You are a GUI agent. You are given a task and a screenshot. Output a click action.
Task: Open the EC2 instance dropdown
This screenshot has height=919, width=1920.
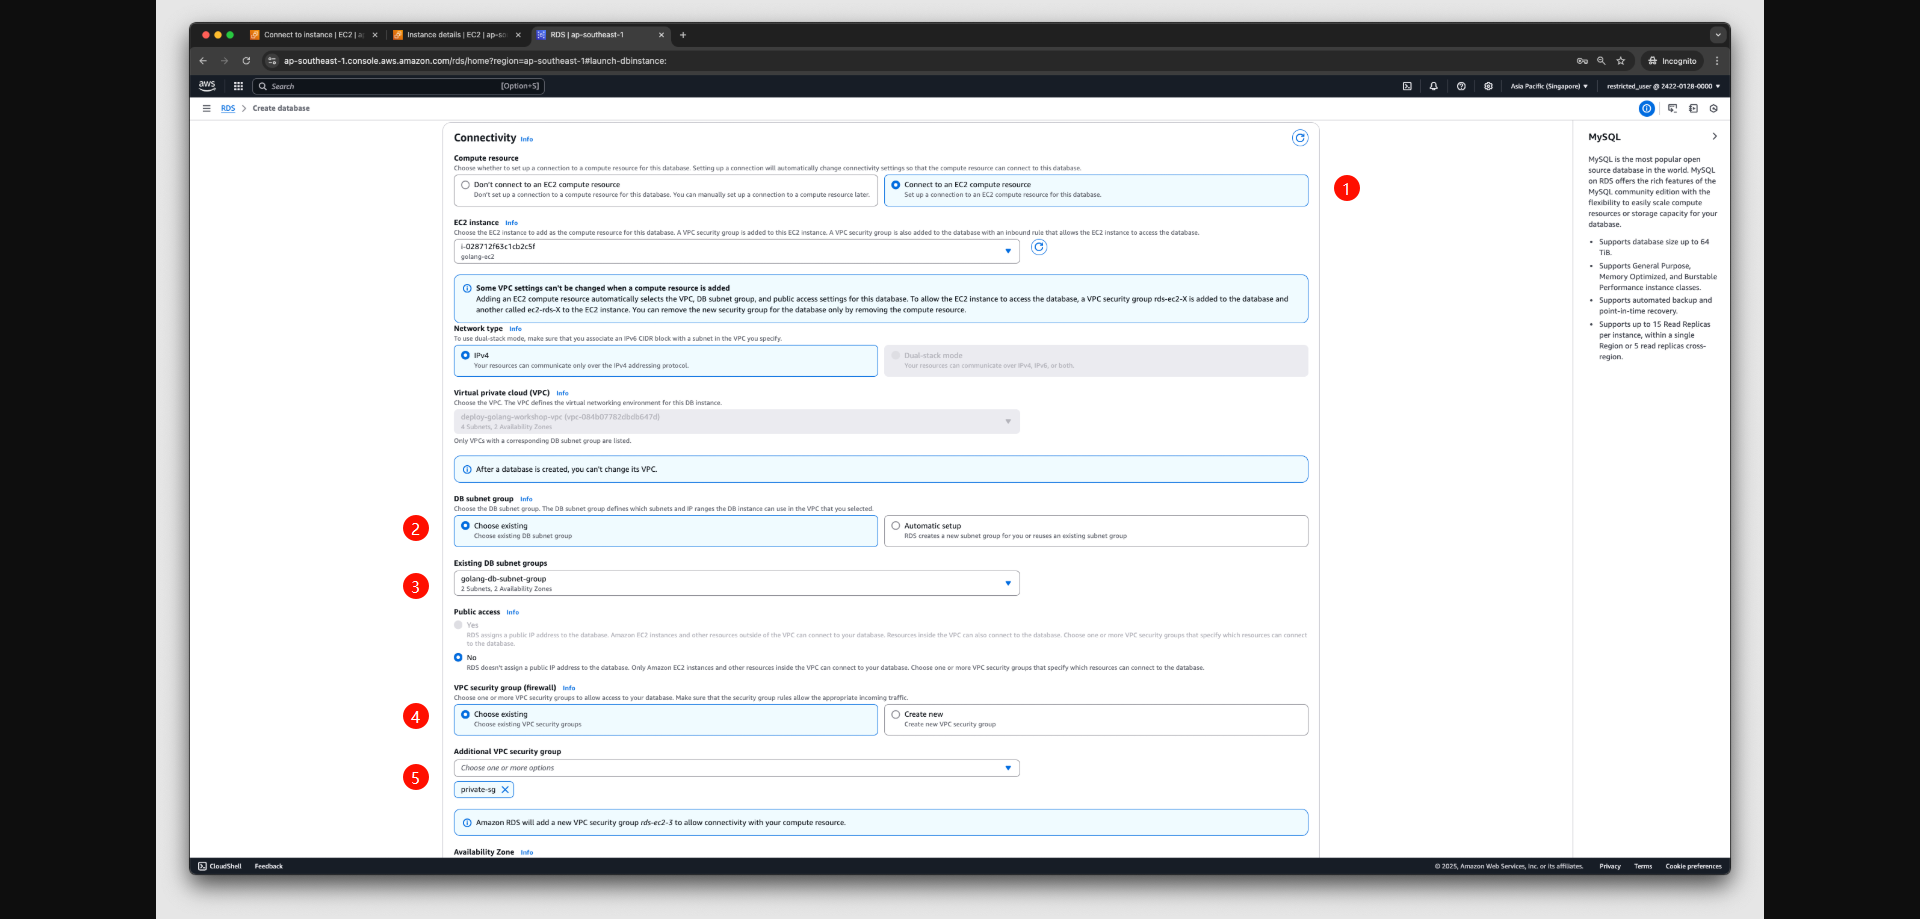(x=737, y=251)
